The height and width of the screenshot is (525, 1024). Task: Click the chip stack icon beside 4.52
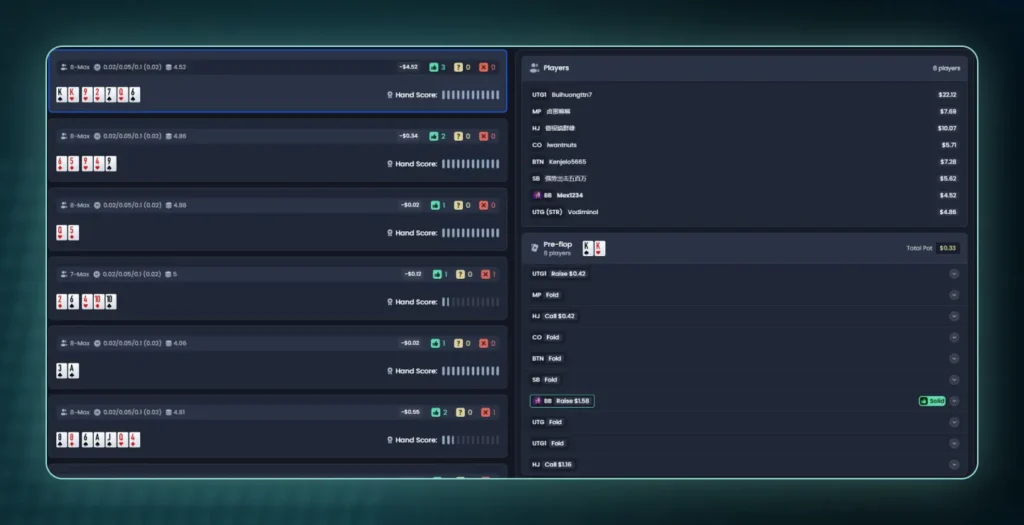tap(169, 67)
